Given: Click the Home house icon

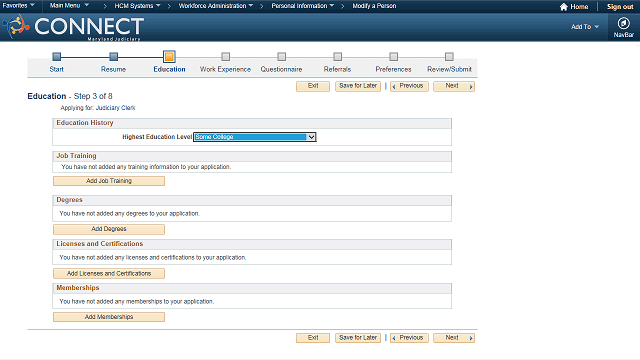Looking at the screenshot, I should 564,7.
